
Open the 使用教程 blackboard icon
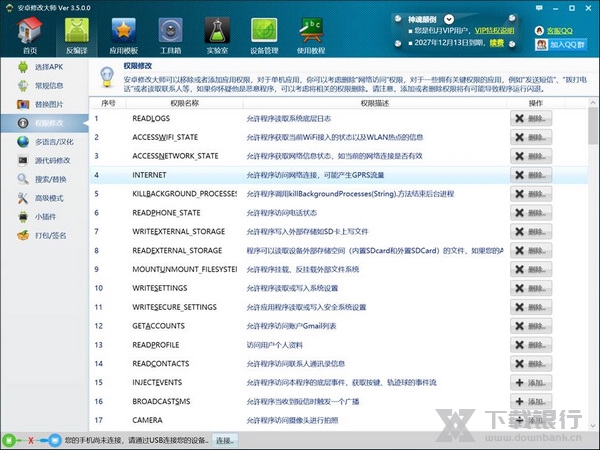(311, 36)
